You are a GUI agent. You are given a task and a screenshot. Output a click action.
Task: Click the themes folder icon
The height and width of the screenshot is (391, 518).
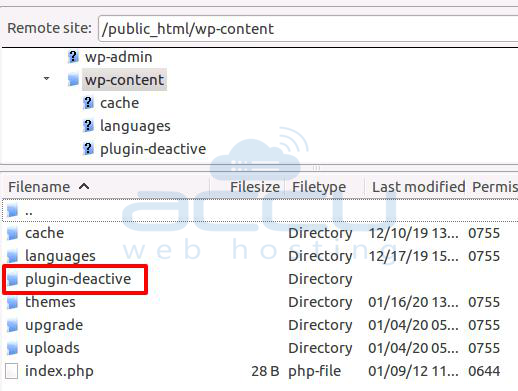coord(12,303)
